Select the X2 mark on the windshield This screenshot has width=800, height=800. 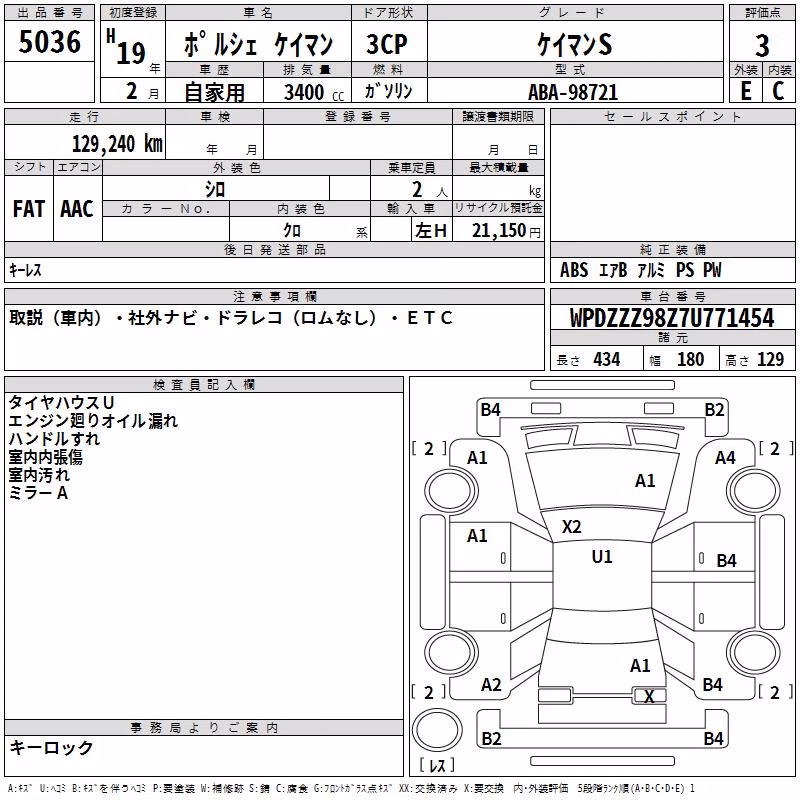(x=571, y=527)
